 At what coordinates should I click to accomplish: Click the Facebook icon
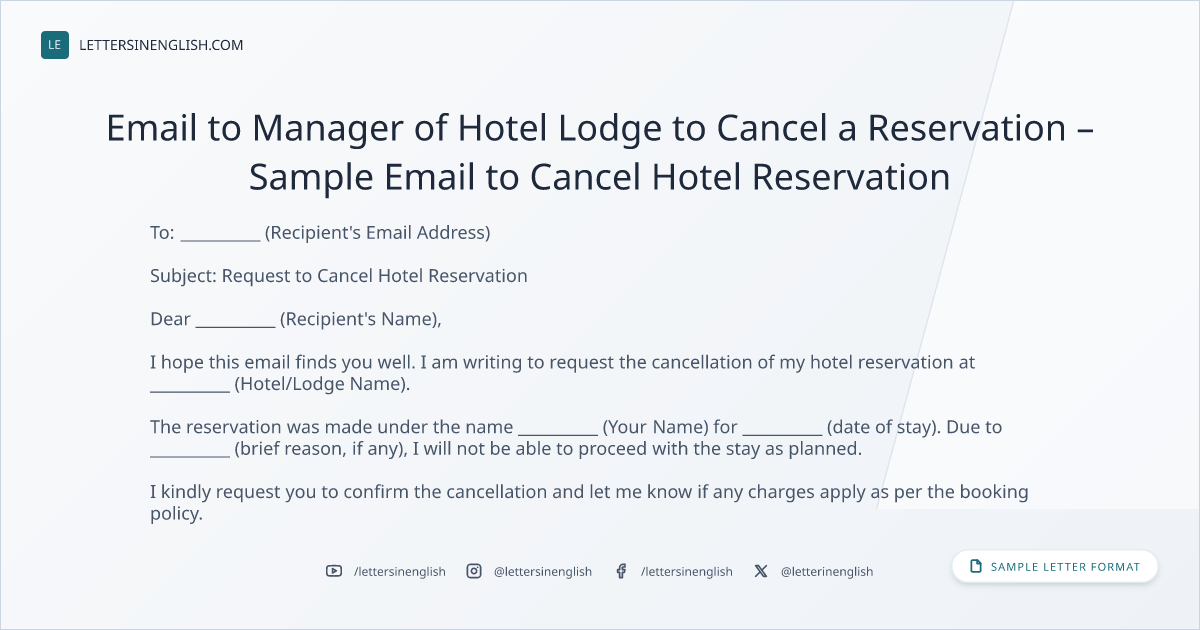point(621,571)
